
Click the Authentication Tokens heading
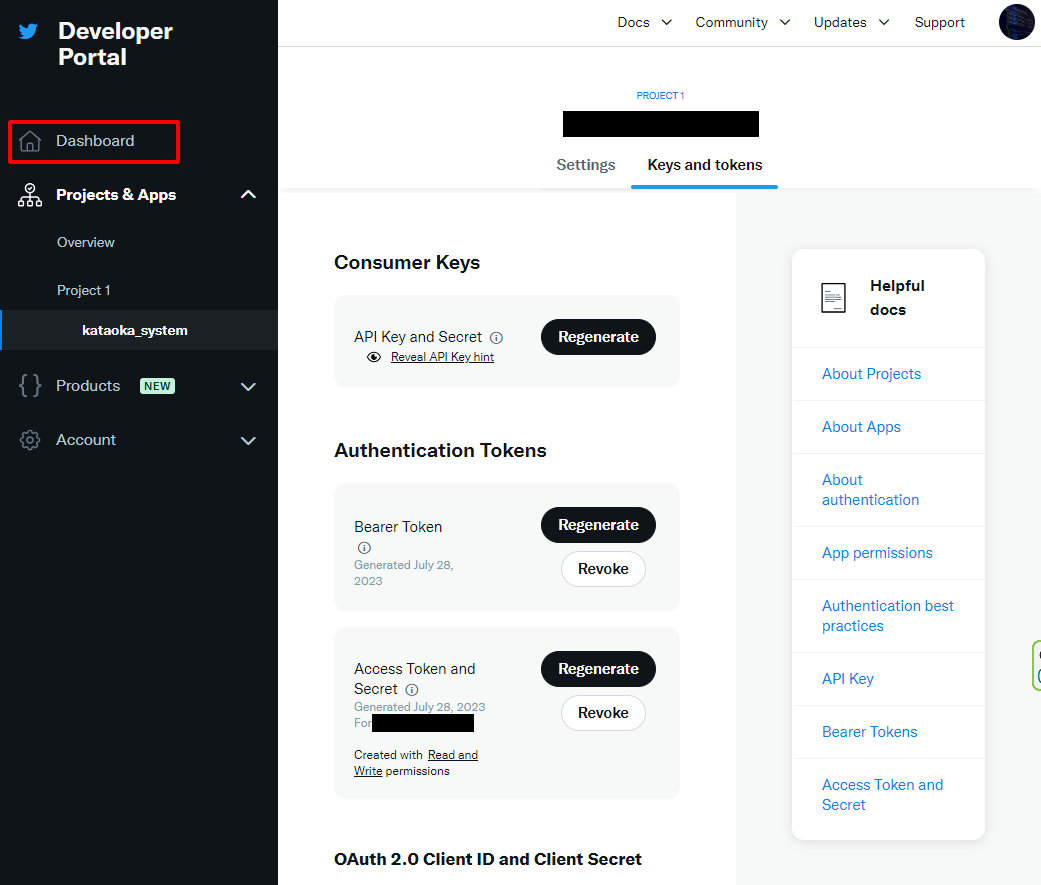[440, 451]
